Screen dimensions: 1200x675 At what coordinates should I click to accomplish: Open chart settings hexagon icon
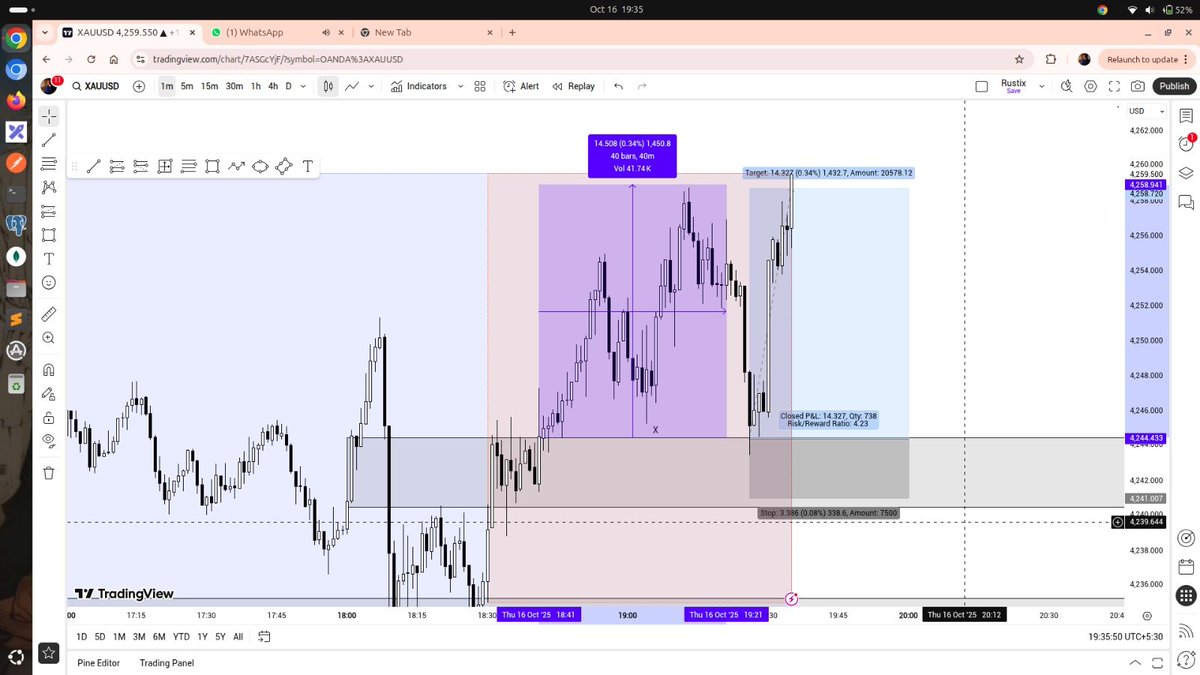[1091, 86]
